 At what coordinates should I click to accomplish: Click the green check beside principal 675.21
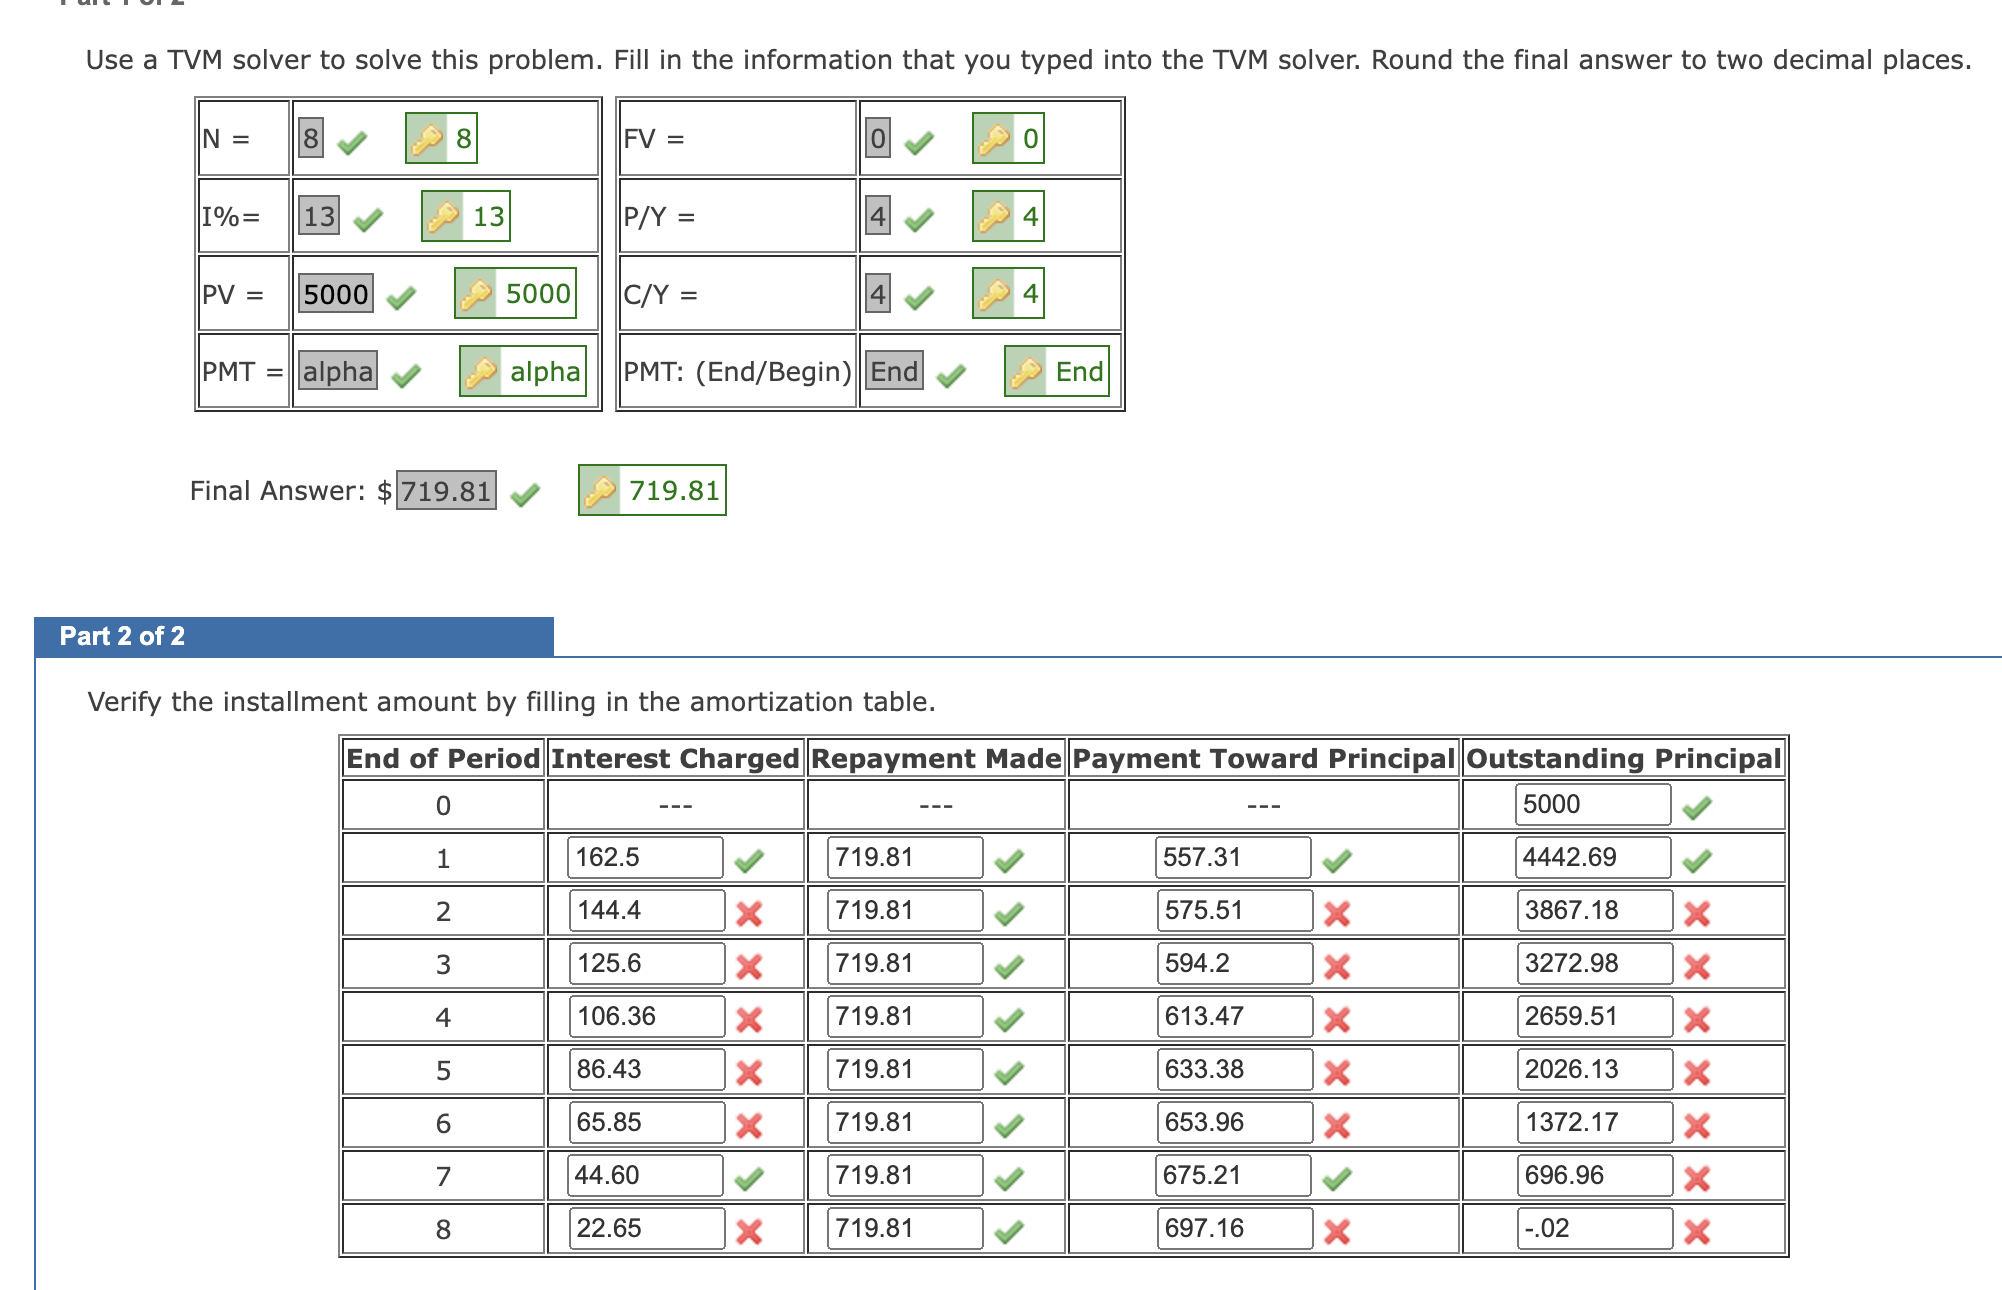[x=1337, y=1178]
